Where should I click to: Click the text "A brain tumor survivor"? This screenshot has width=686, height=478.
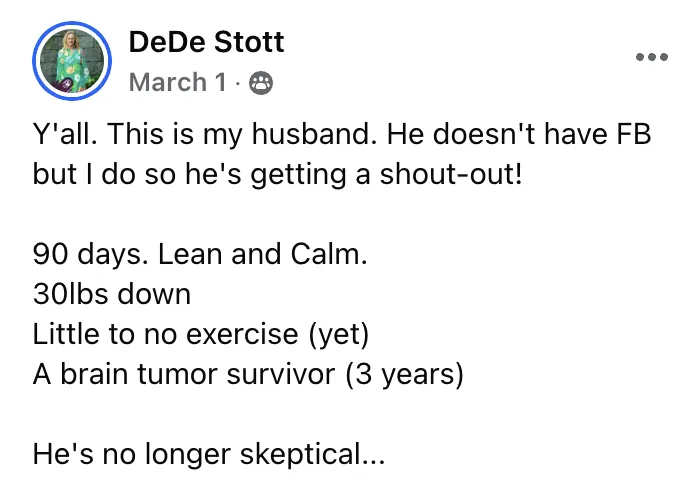pos(184,374)
